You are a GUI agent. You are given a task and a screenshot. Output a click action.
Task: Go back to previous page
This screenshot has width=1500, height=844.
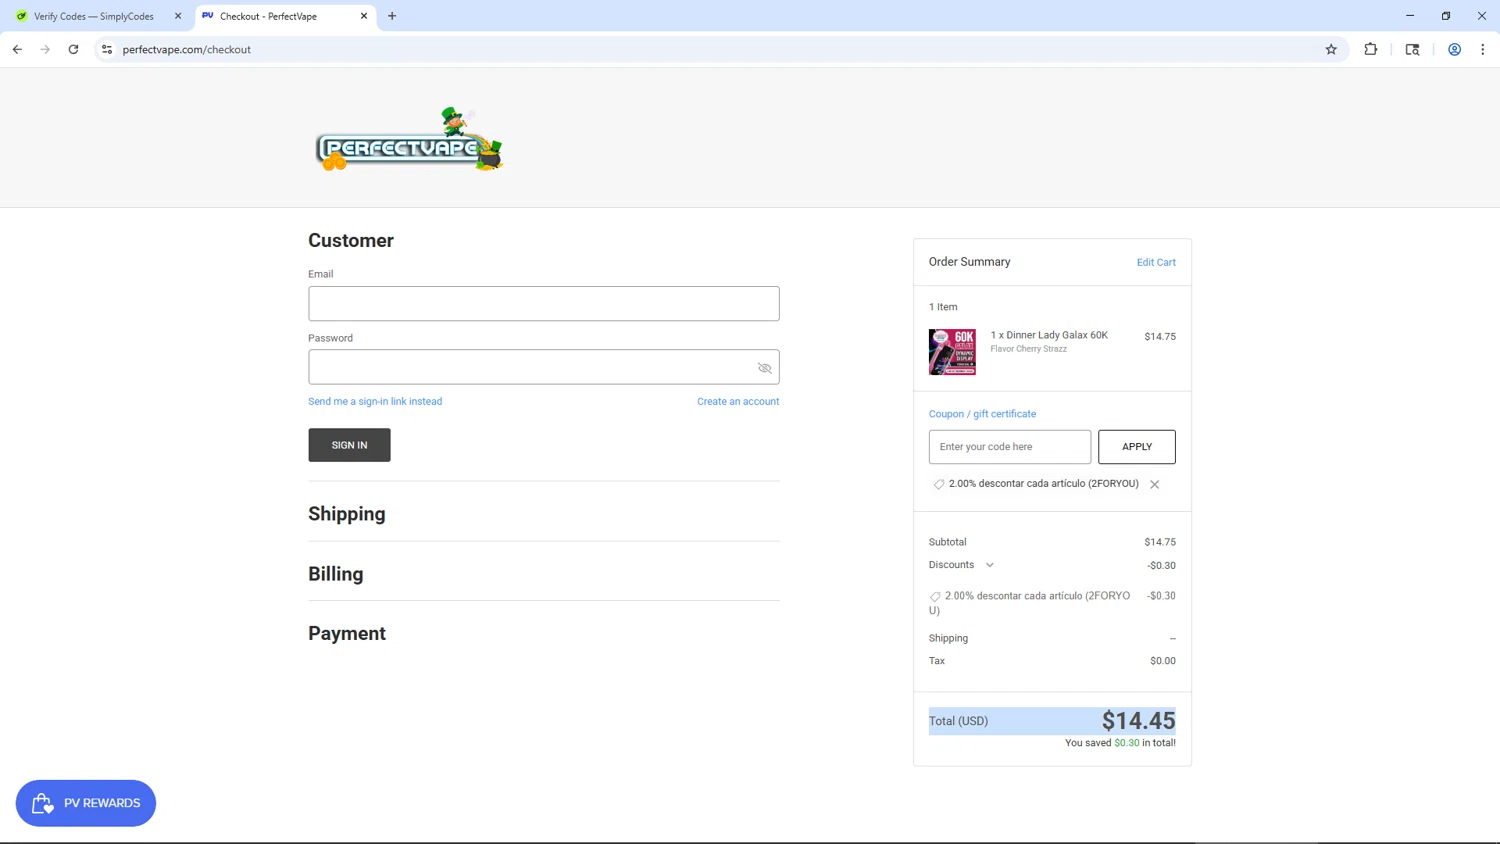tap(17, 49)
